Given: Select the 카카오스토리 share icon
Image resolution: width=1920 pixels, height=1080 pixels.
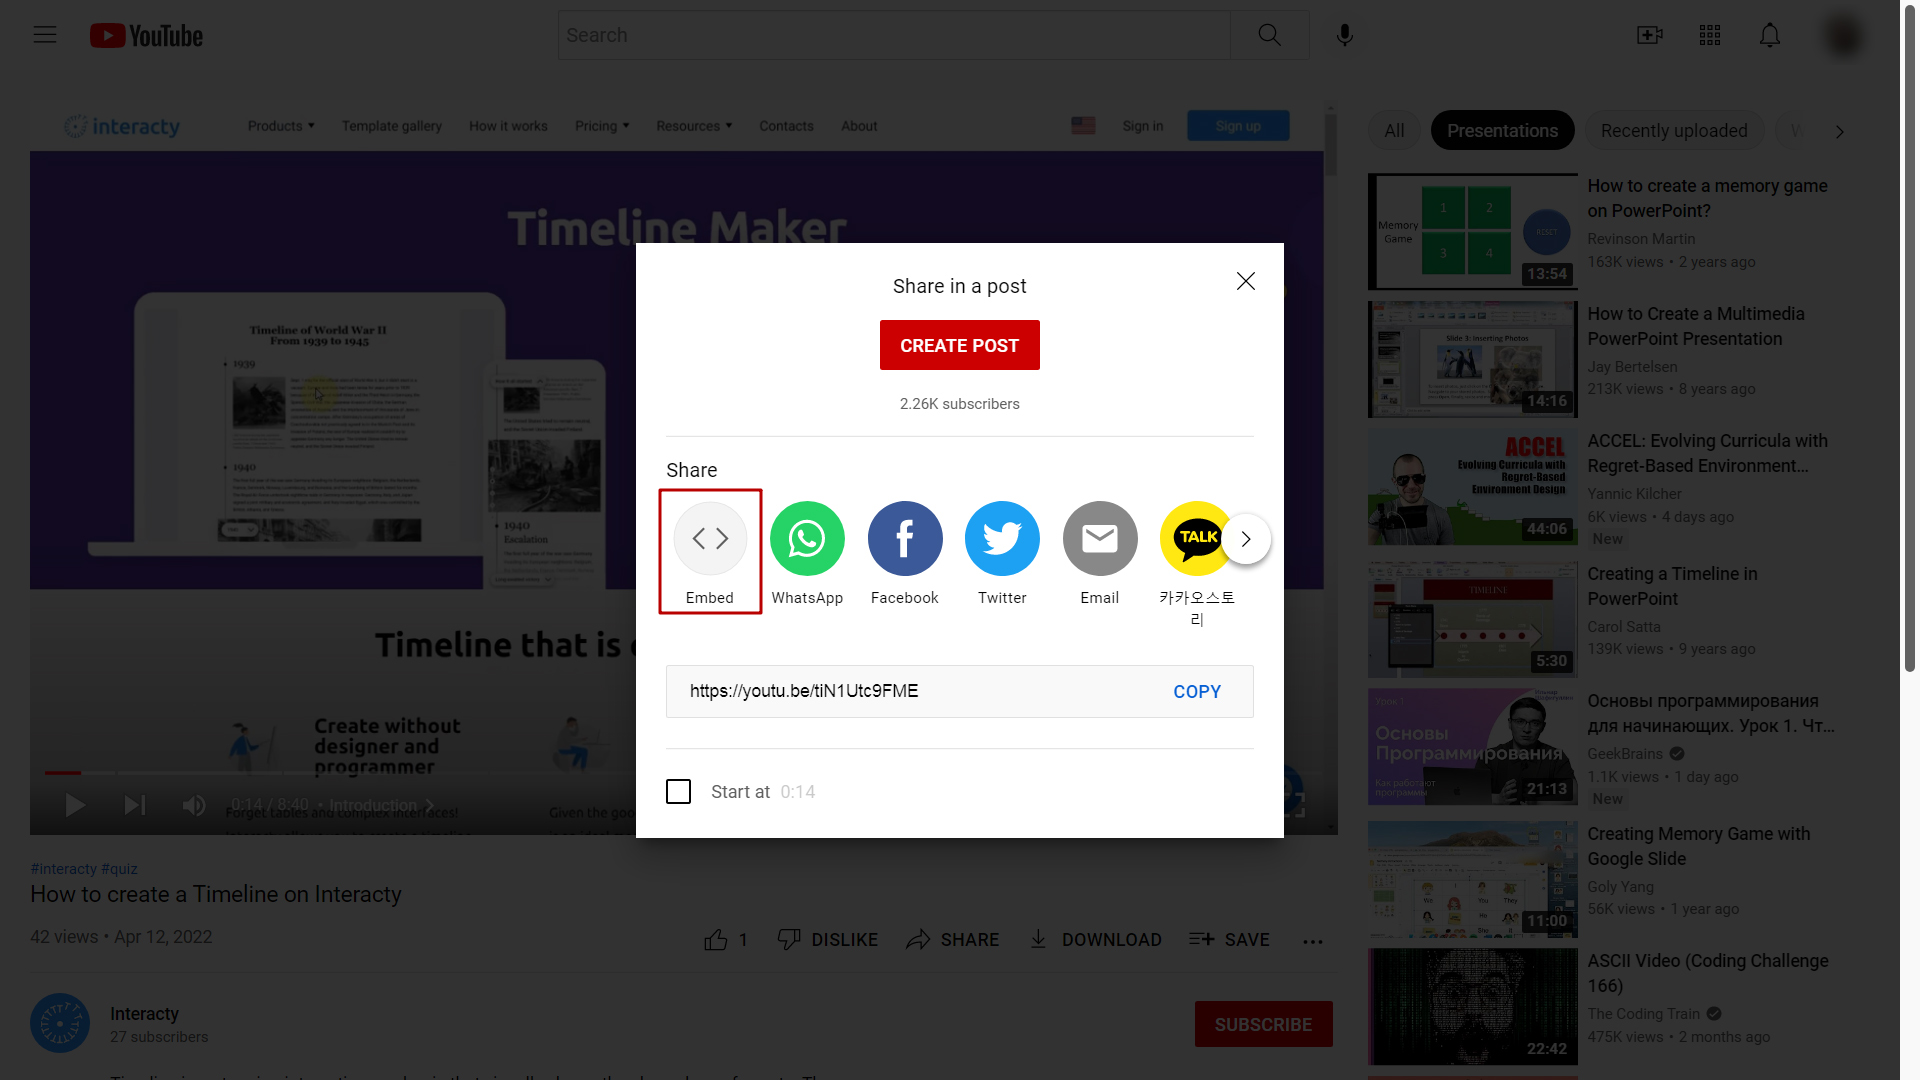Looking at the screenshot, I should pos(1196,537).
